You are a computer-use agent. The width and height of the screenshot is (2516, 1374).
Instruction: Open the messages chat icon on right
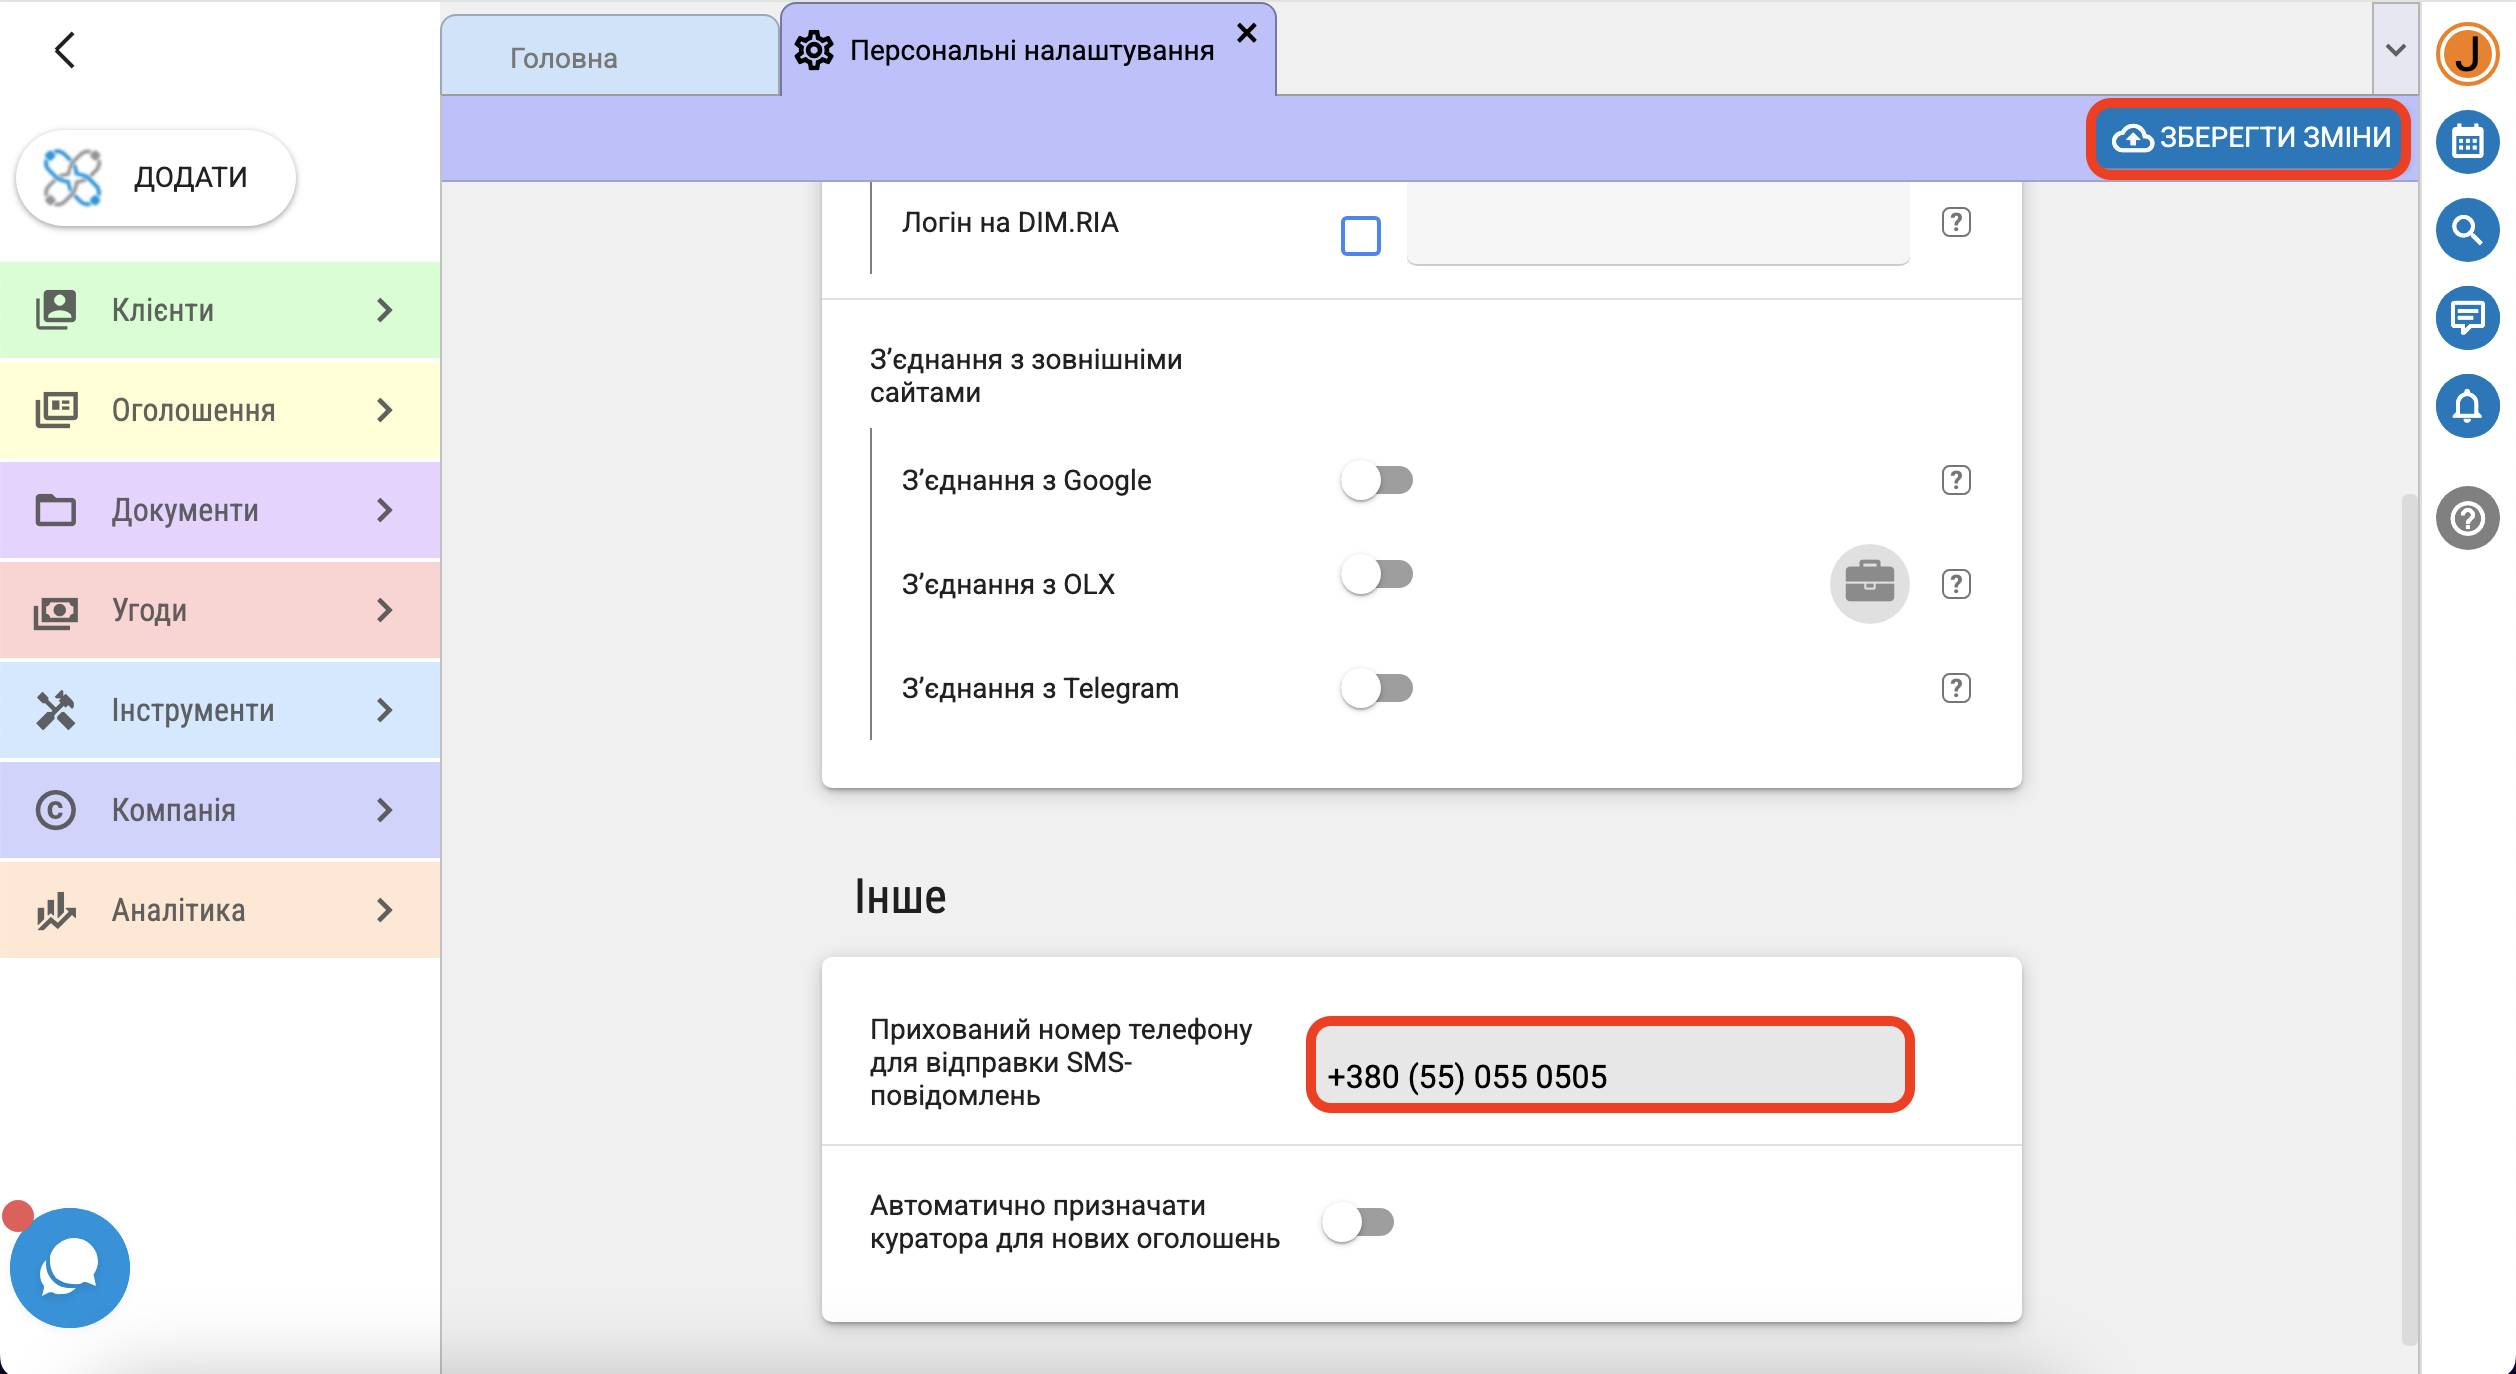pos(2467,318)
